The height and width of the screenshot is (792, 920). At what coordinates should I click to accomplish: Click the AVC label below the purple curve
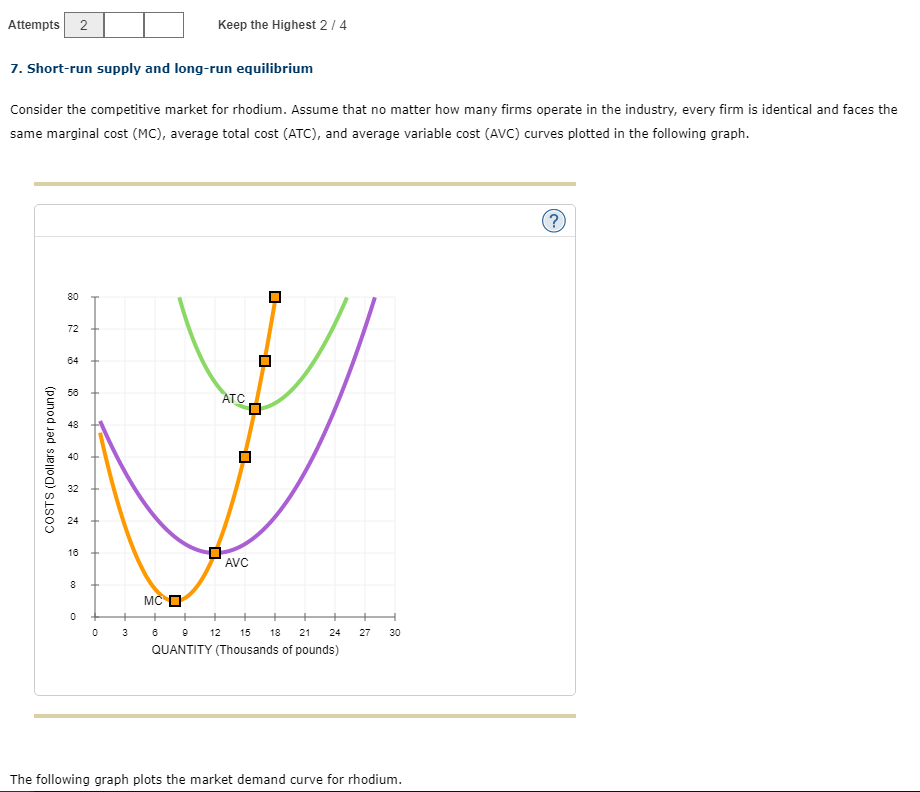point(236,563)
